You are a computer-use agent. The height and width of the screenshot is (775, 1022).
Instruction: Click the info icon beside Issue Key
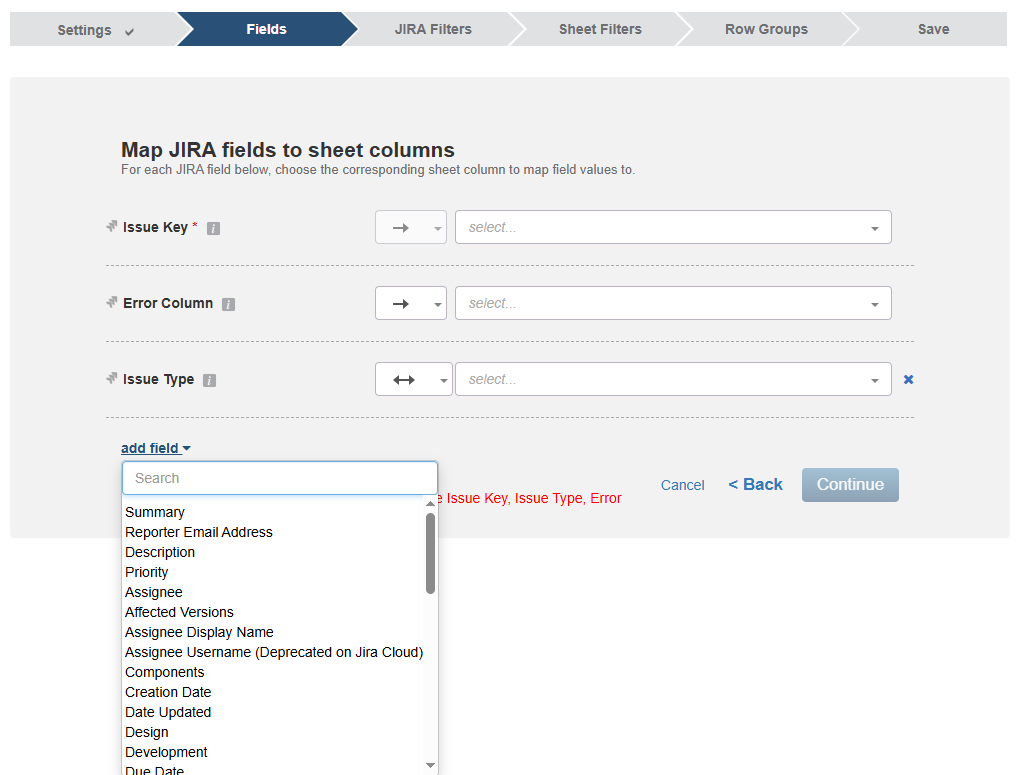click(x=213, y=227)
